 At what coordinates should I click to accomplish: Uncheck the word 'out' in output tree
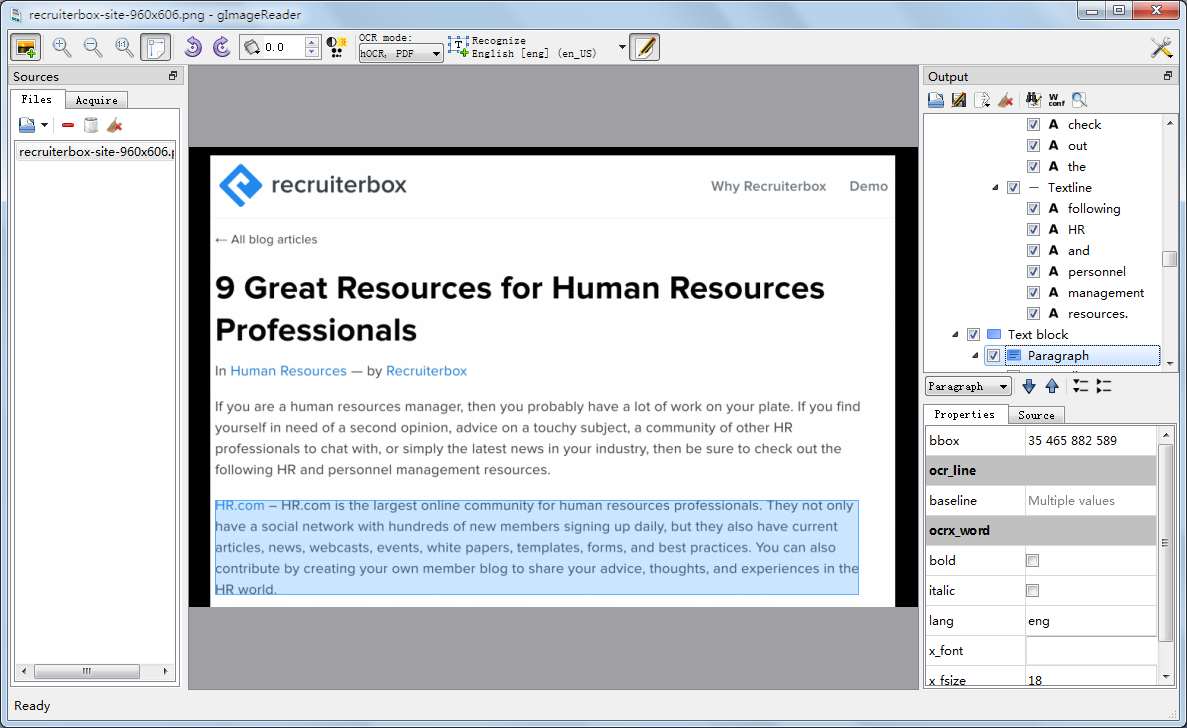(x=1033, y=145)
